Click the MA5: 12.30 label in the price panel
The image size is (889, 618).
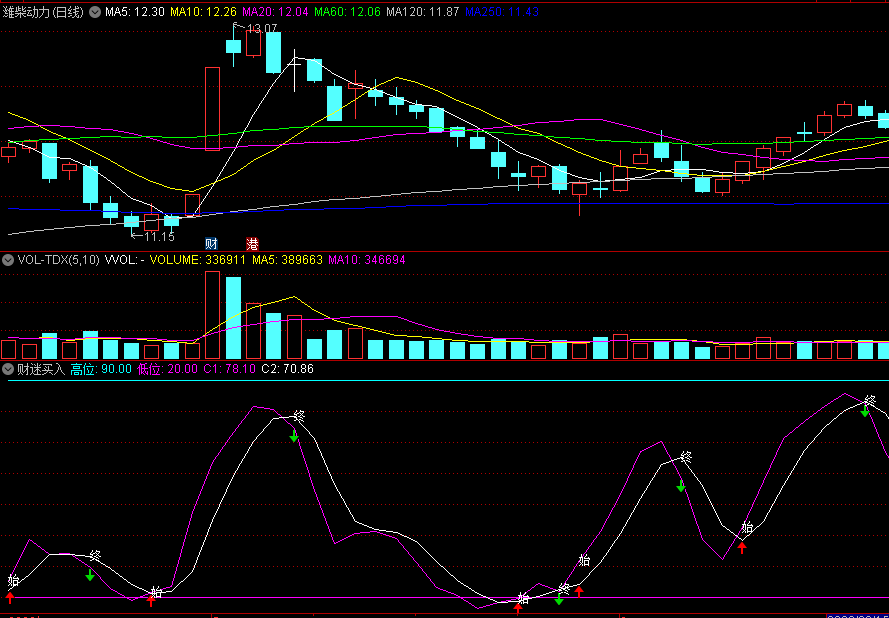pos(135,12)
